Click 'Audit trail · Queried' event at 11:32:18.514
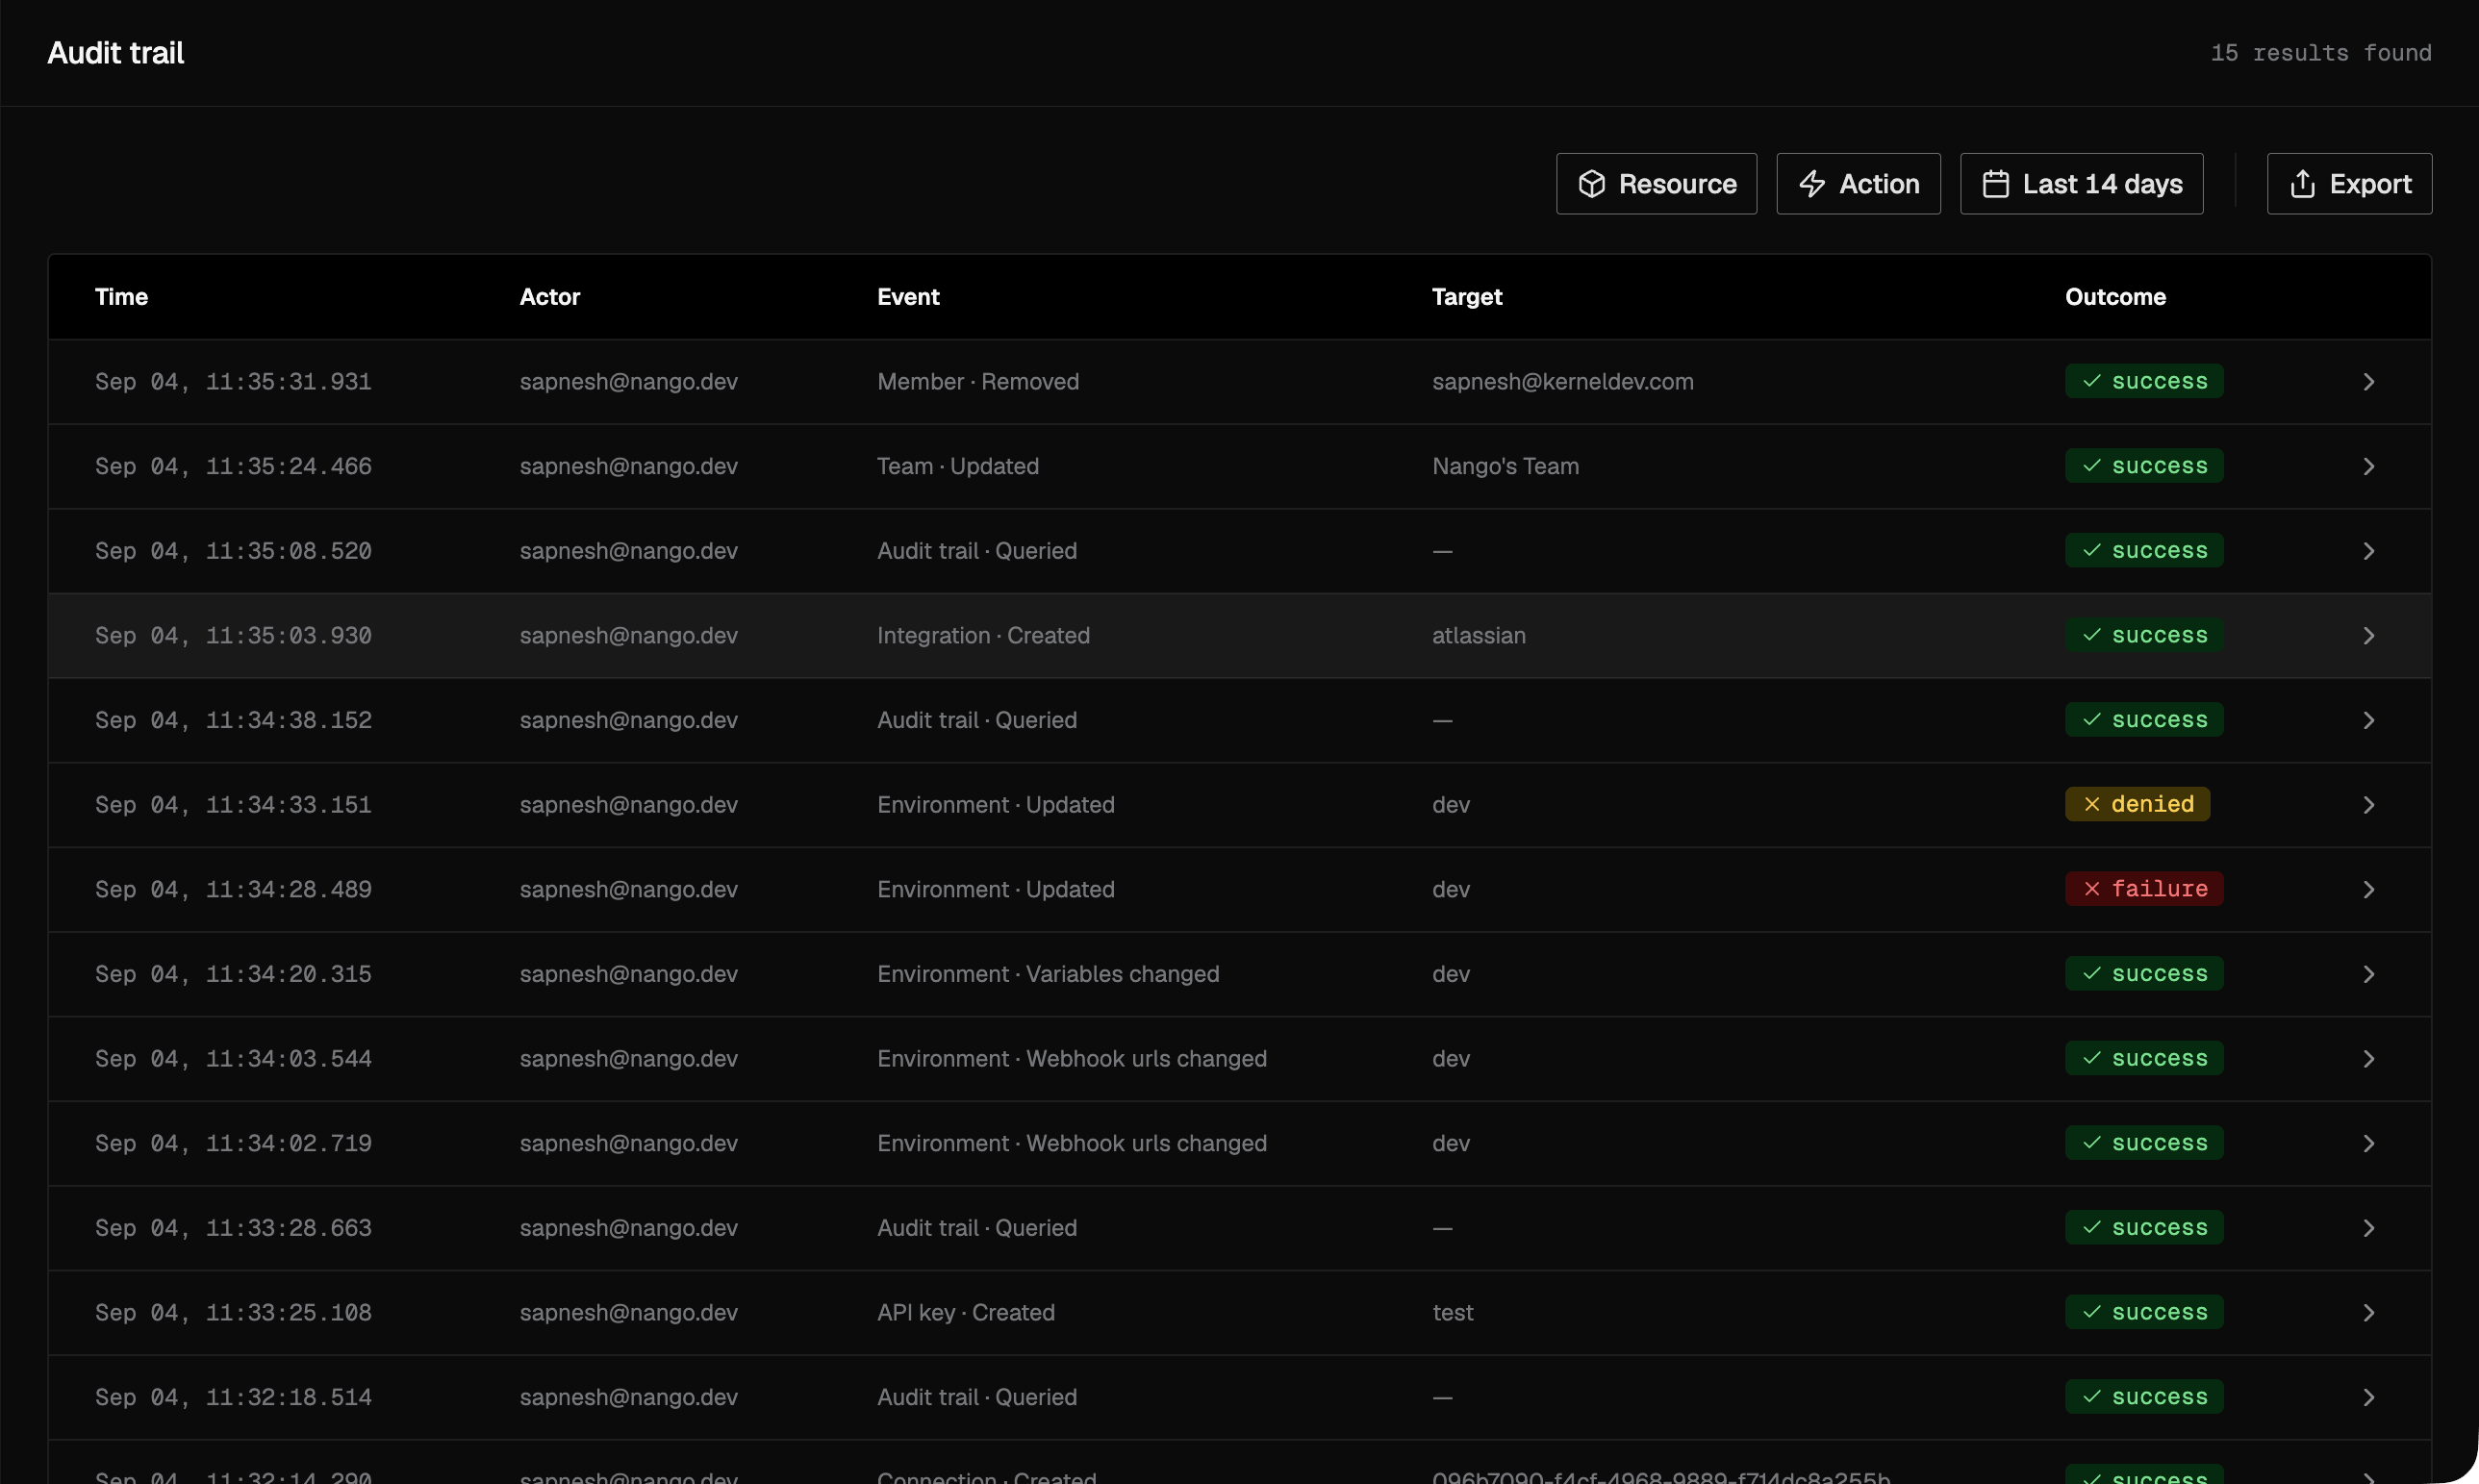 tap(976, 1397)
